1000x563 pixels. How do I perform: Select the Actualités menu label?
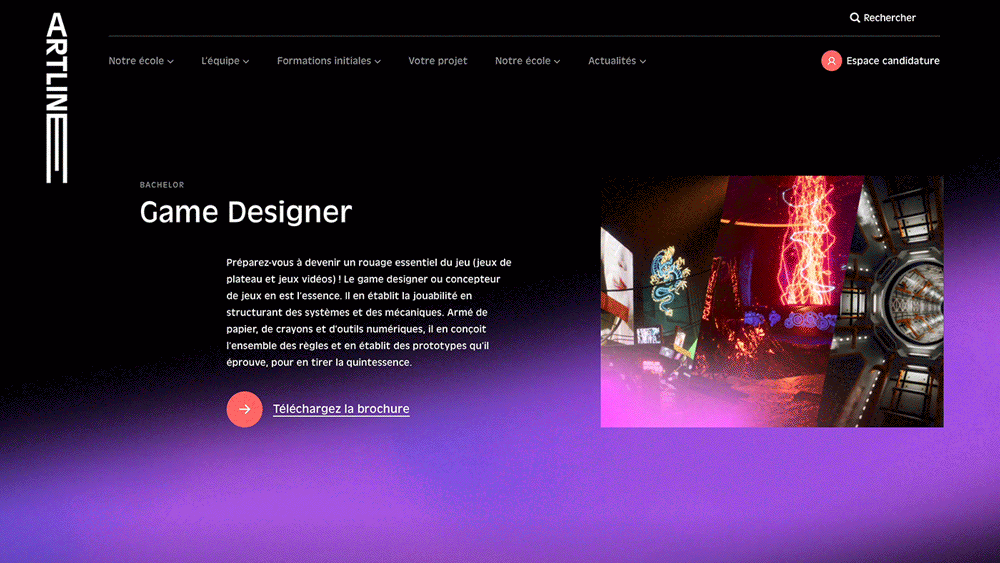click(x=612, y=61)
